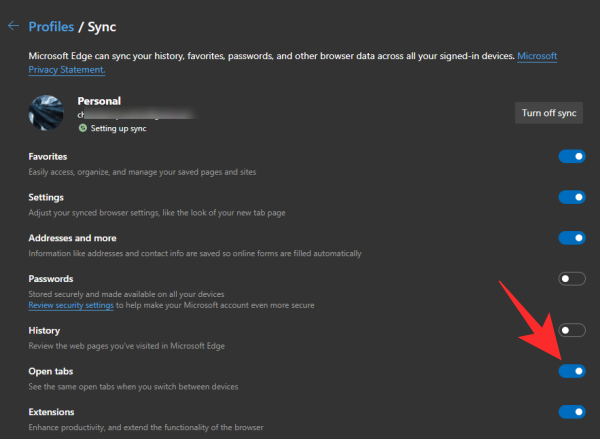Viewport: 600px width, 439px height.
Task: Click the Open tabs setting label
Action: pos(51,371)
